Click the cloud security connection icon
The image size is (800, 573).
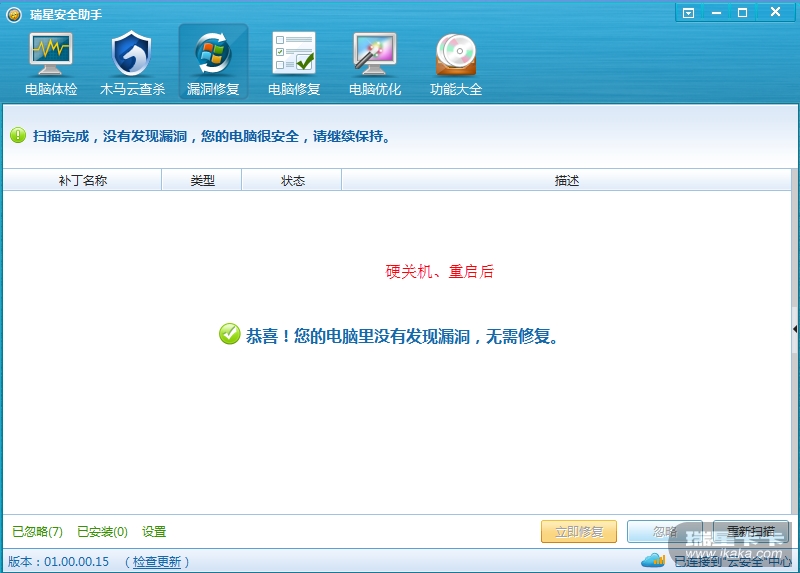click(x=653, y=560)
